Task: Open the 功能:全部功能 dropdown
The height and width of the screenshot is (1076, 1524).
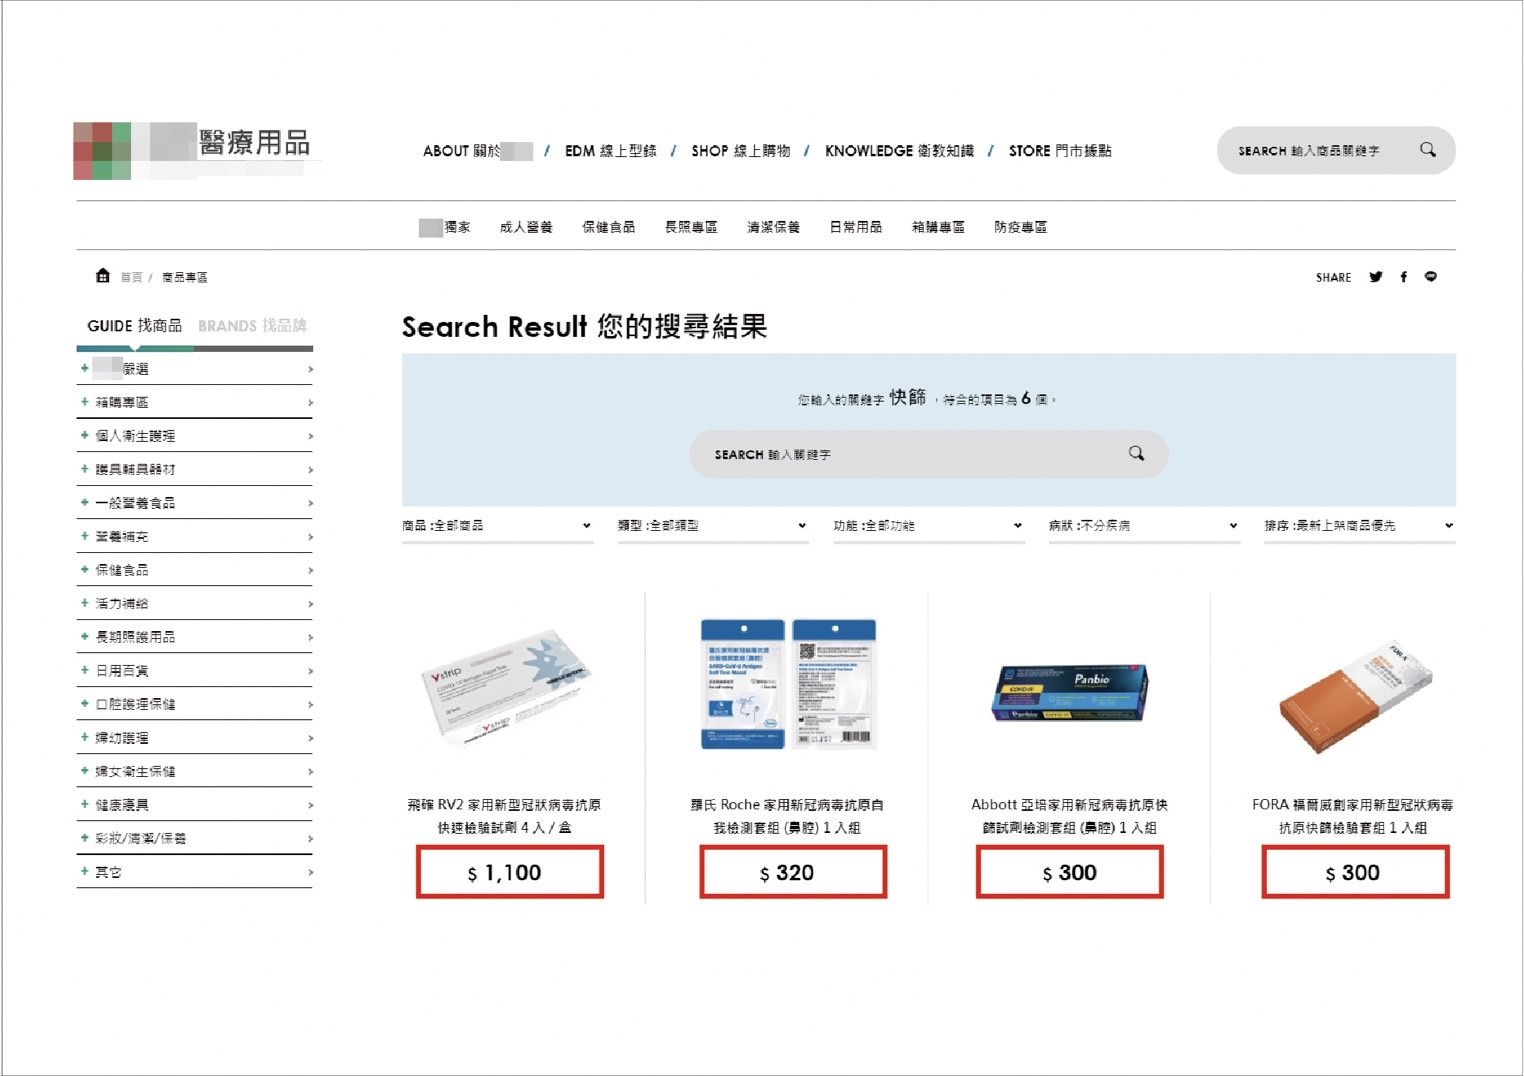Action: pyautogui.click(x=928, y=526)
